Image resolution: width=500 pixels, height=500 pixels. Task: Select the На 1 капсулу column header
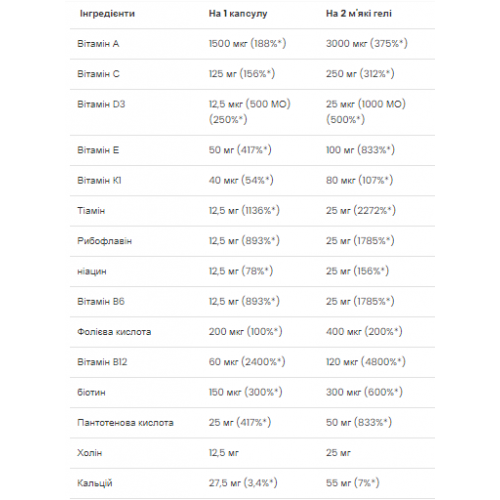tap(238, 14)
